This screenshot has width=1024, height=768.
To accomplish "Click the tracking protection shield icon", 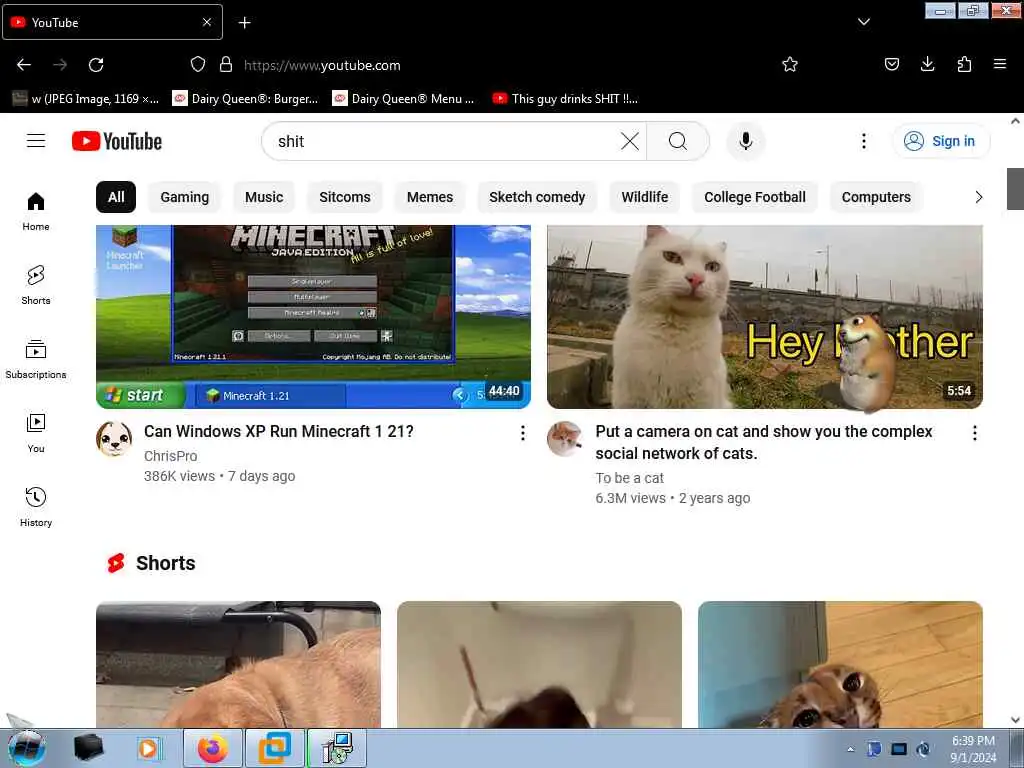I will (x=198, y=64).
